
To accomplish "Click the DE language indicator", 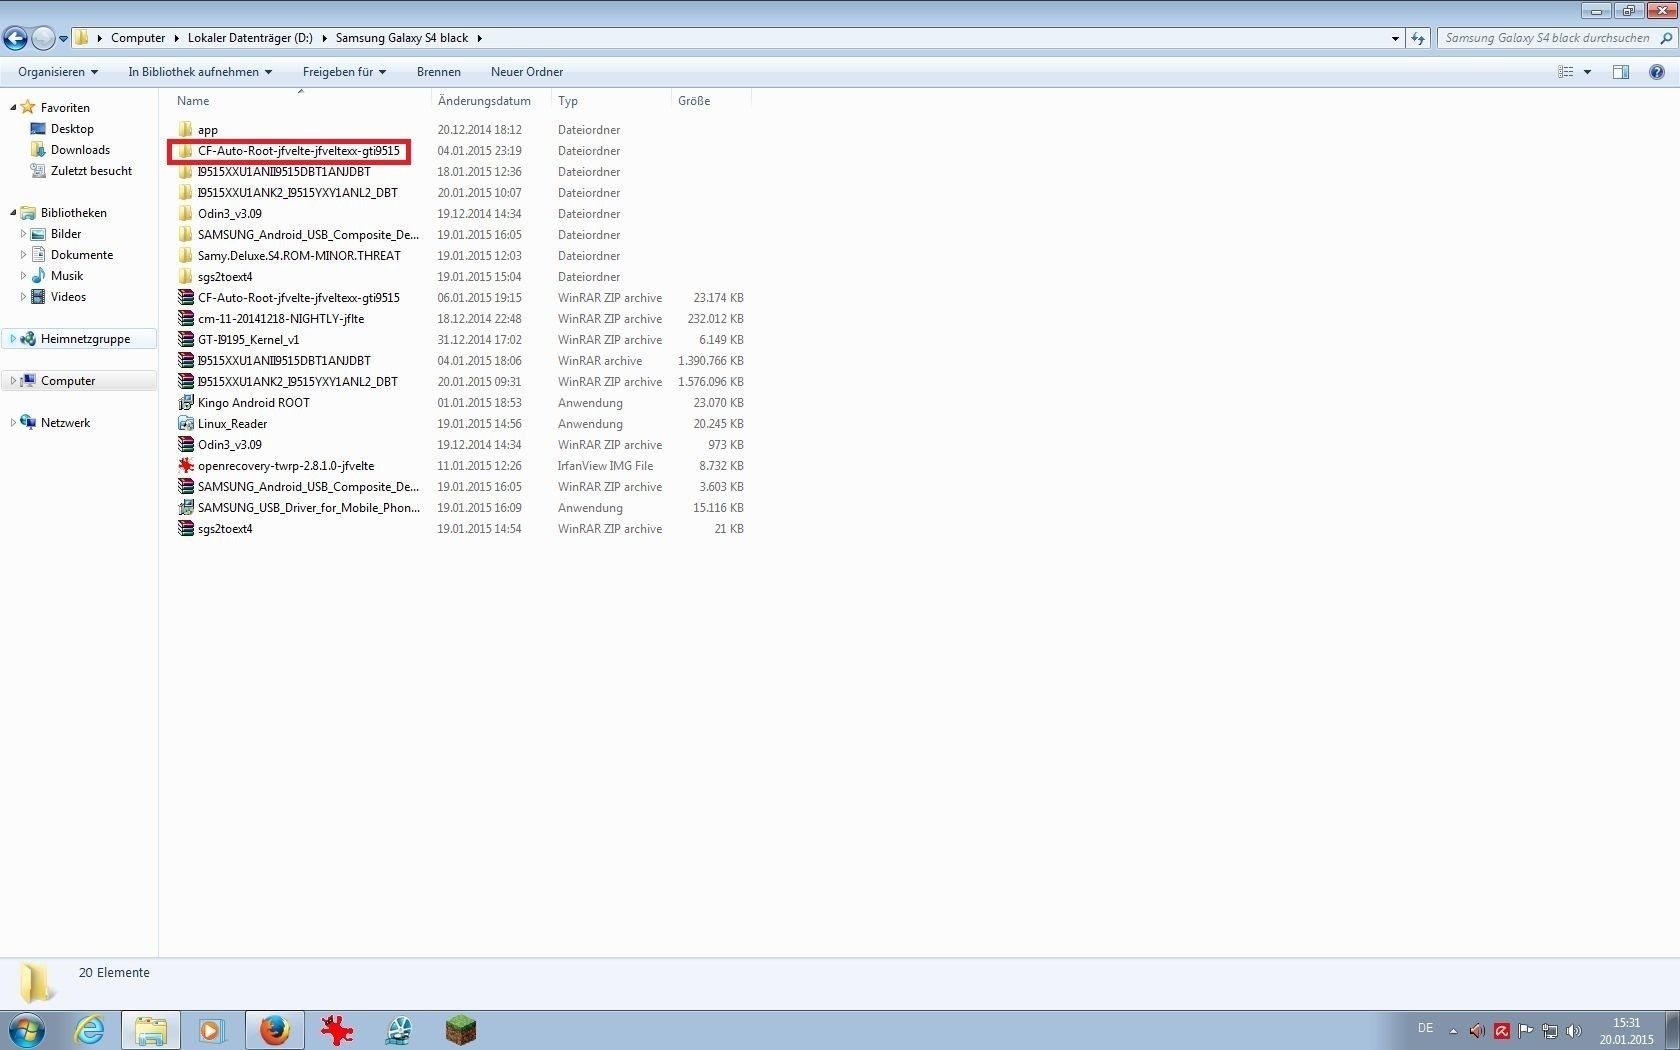I will pos(1426,1028).
